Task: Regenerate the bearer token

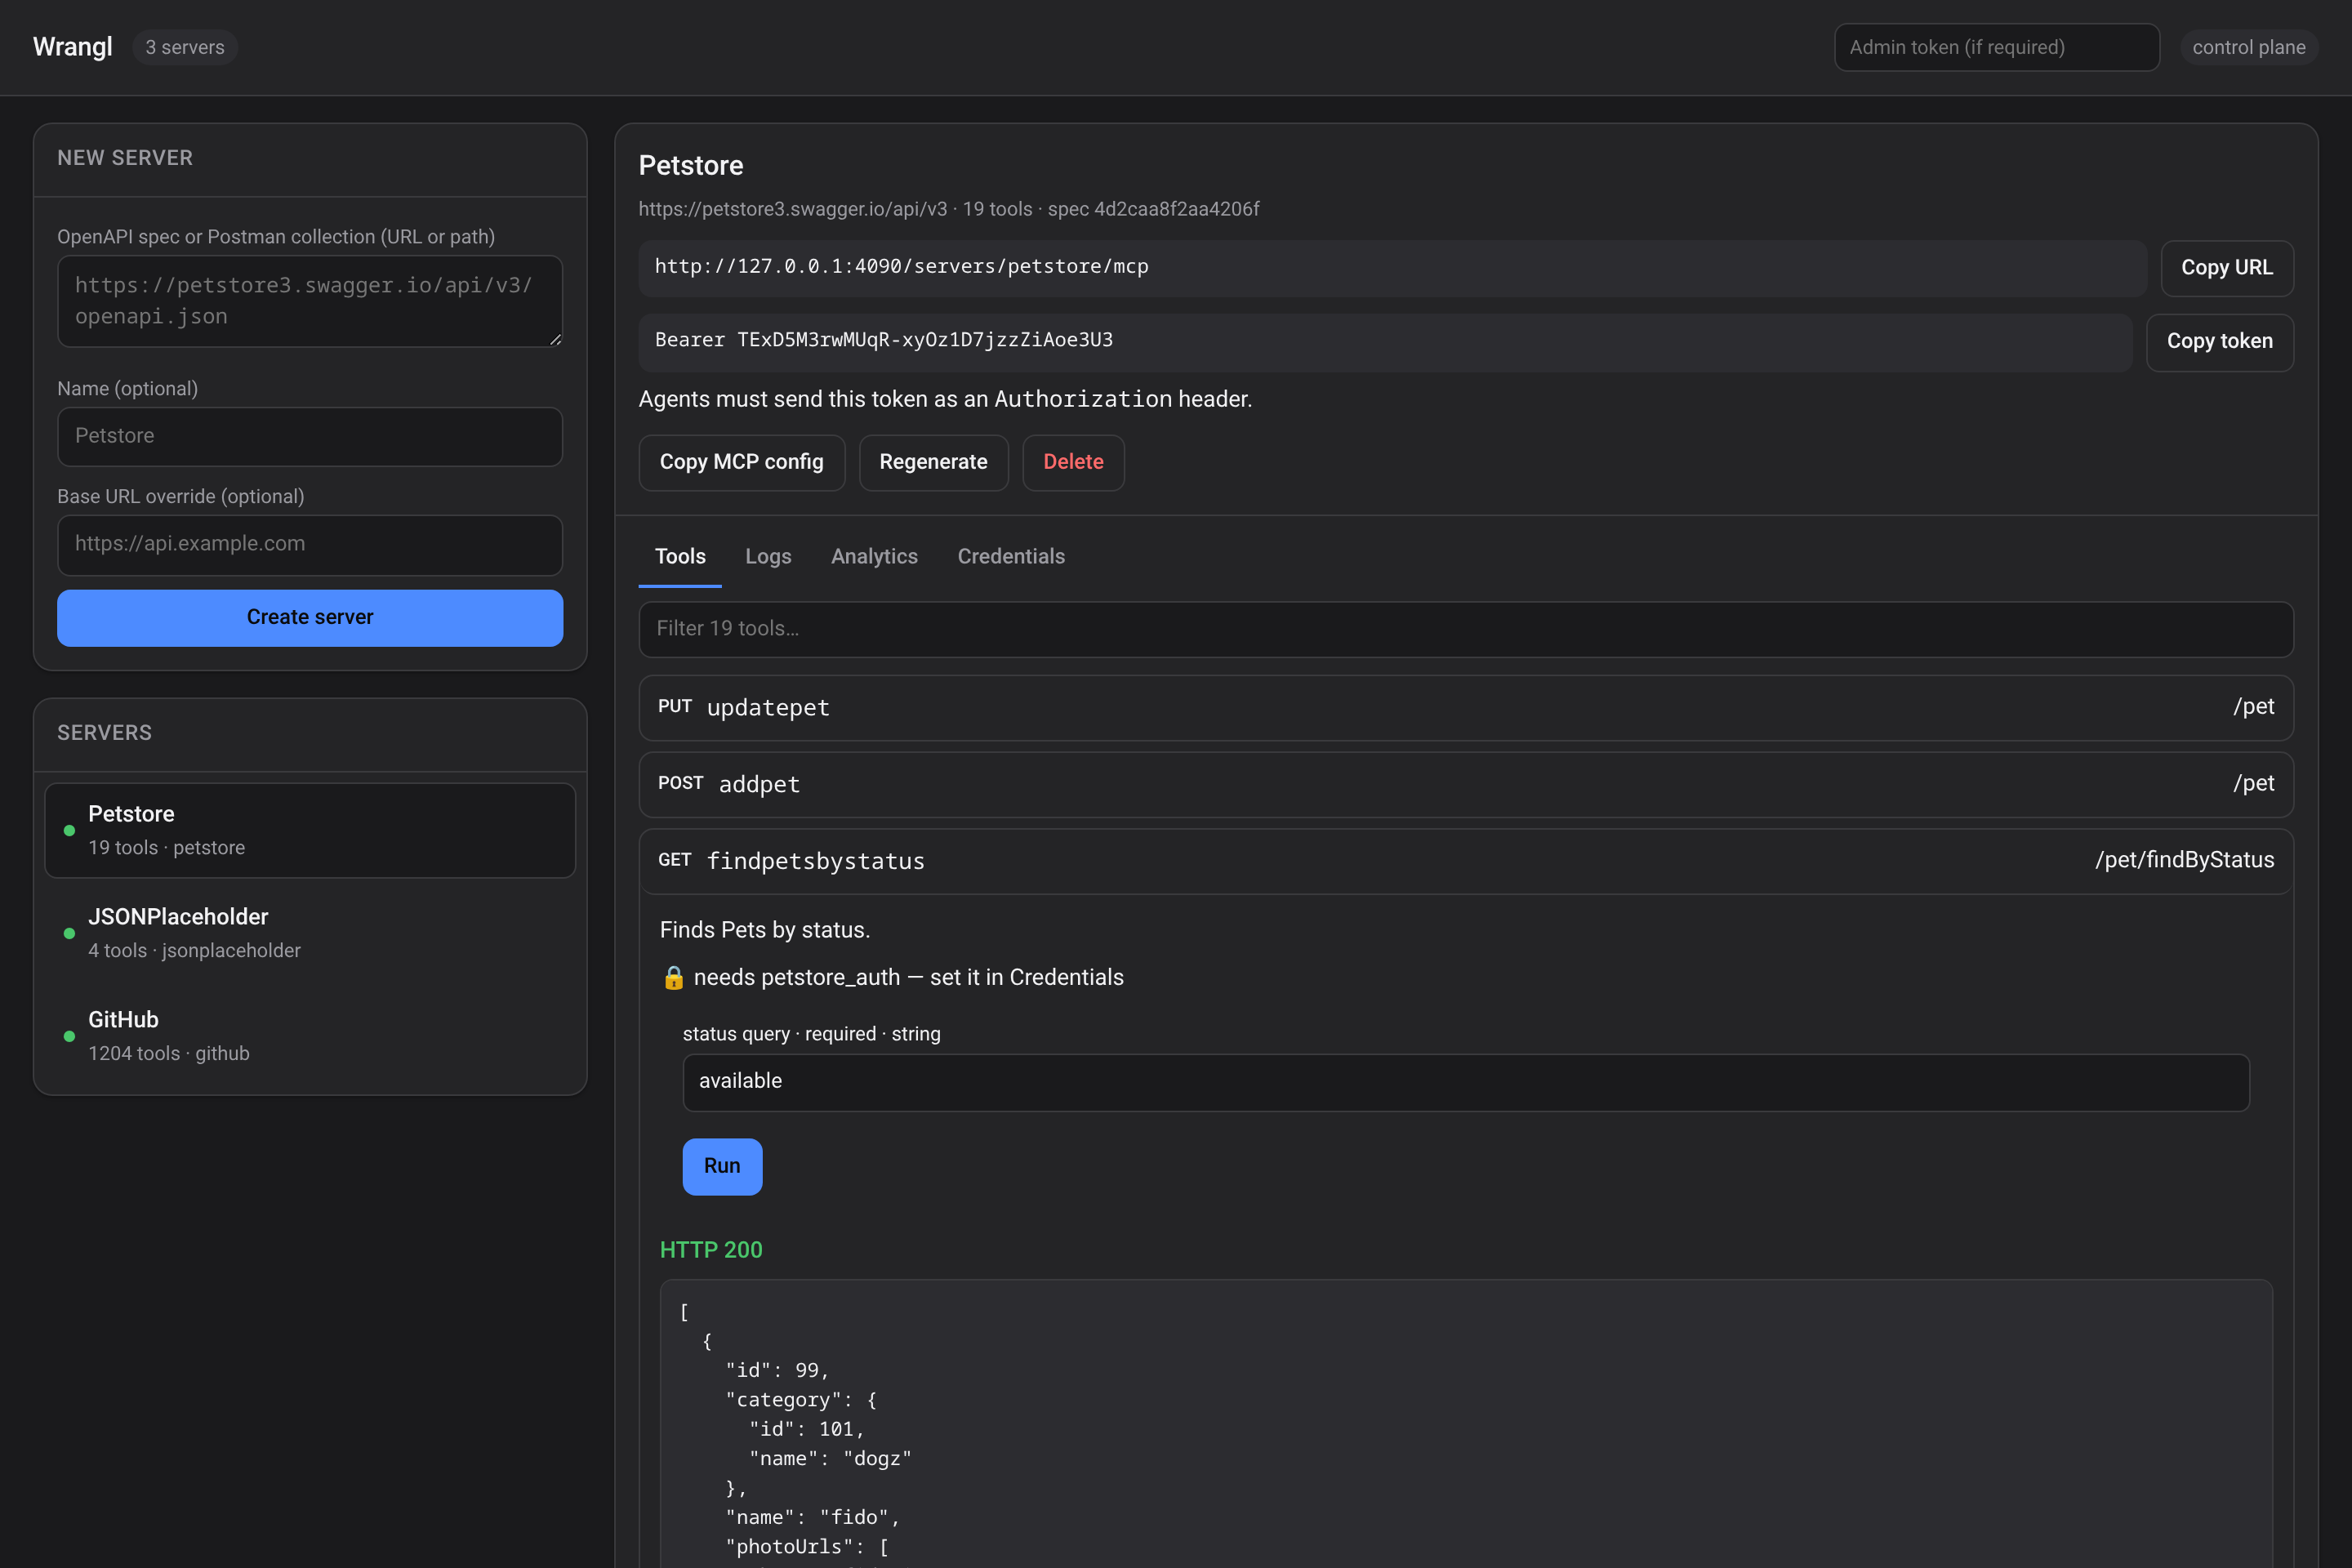Action: point(933,462)
